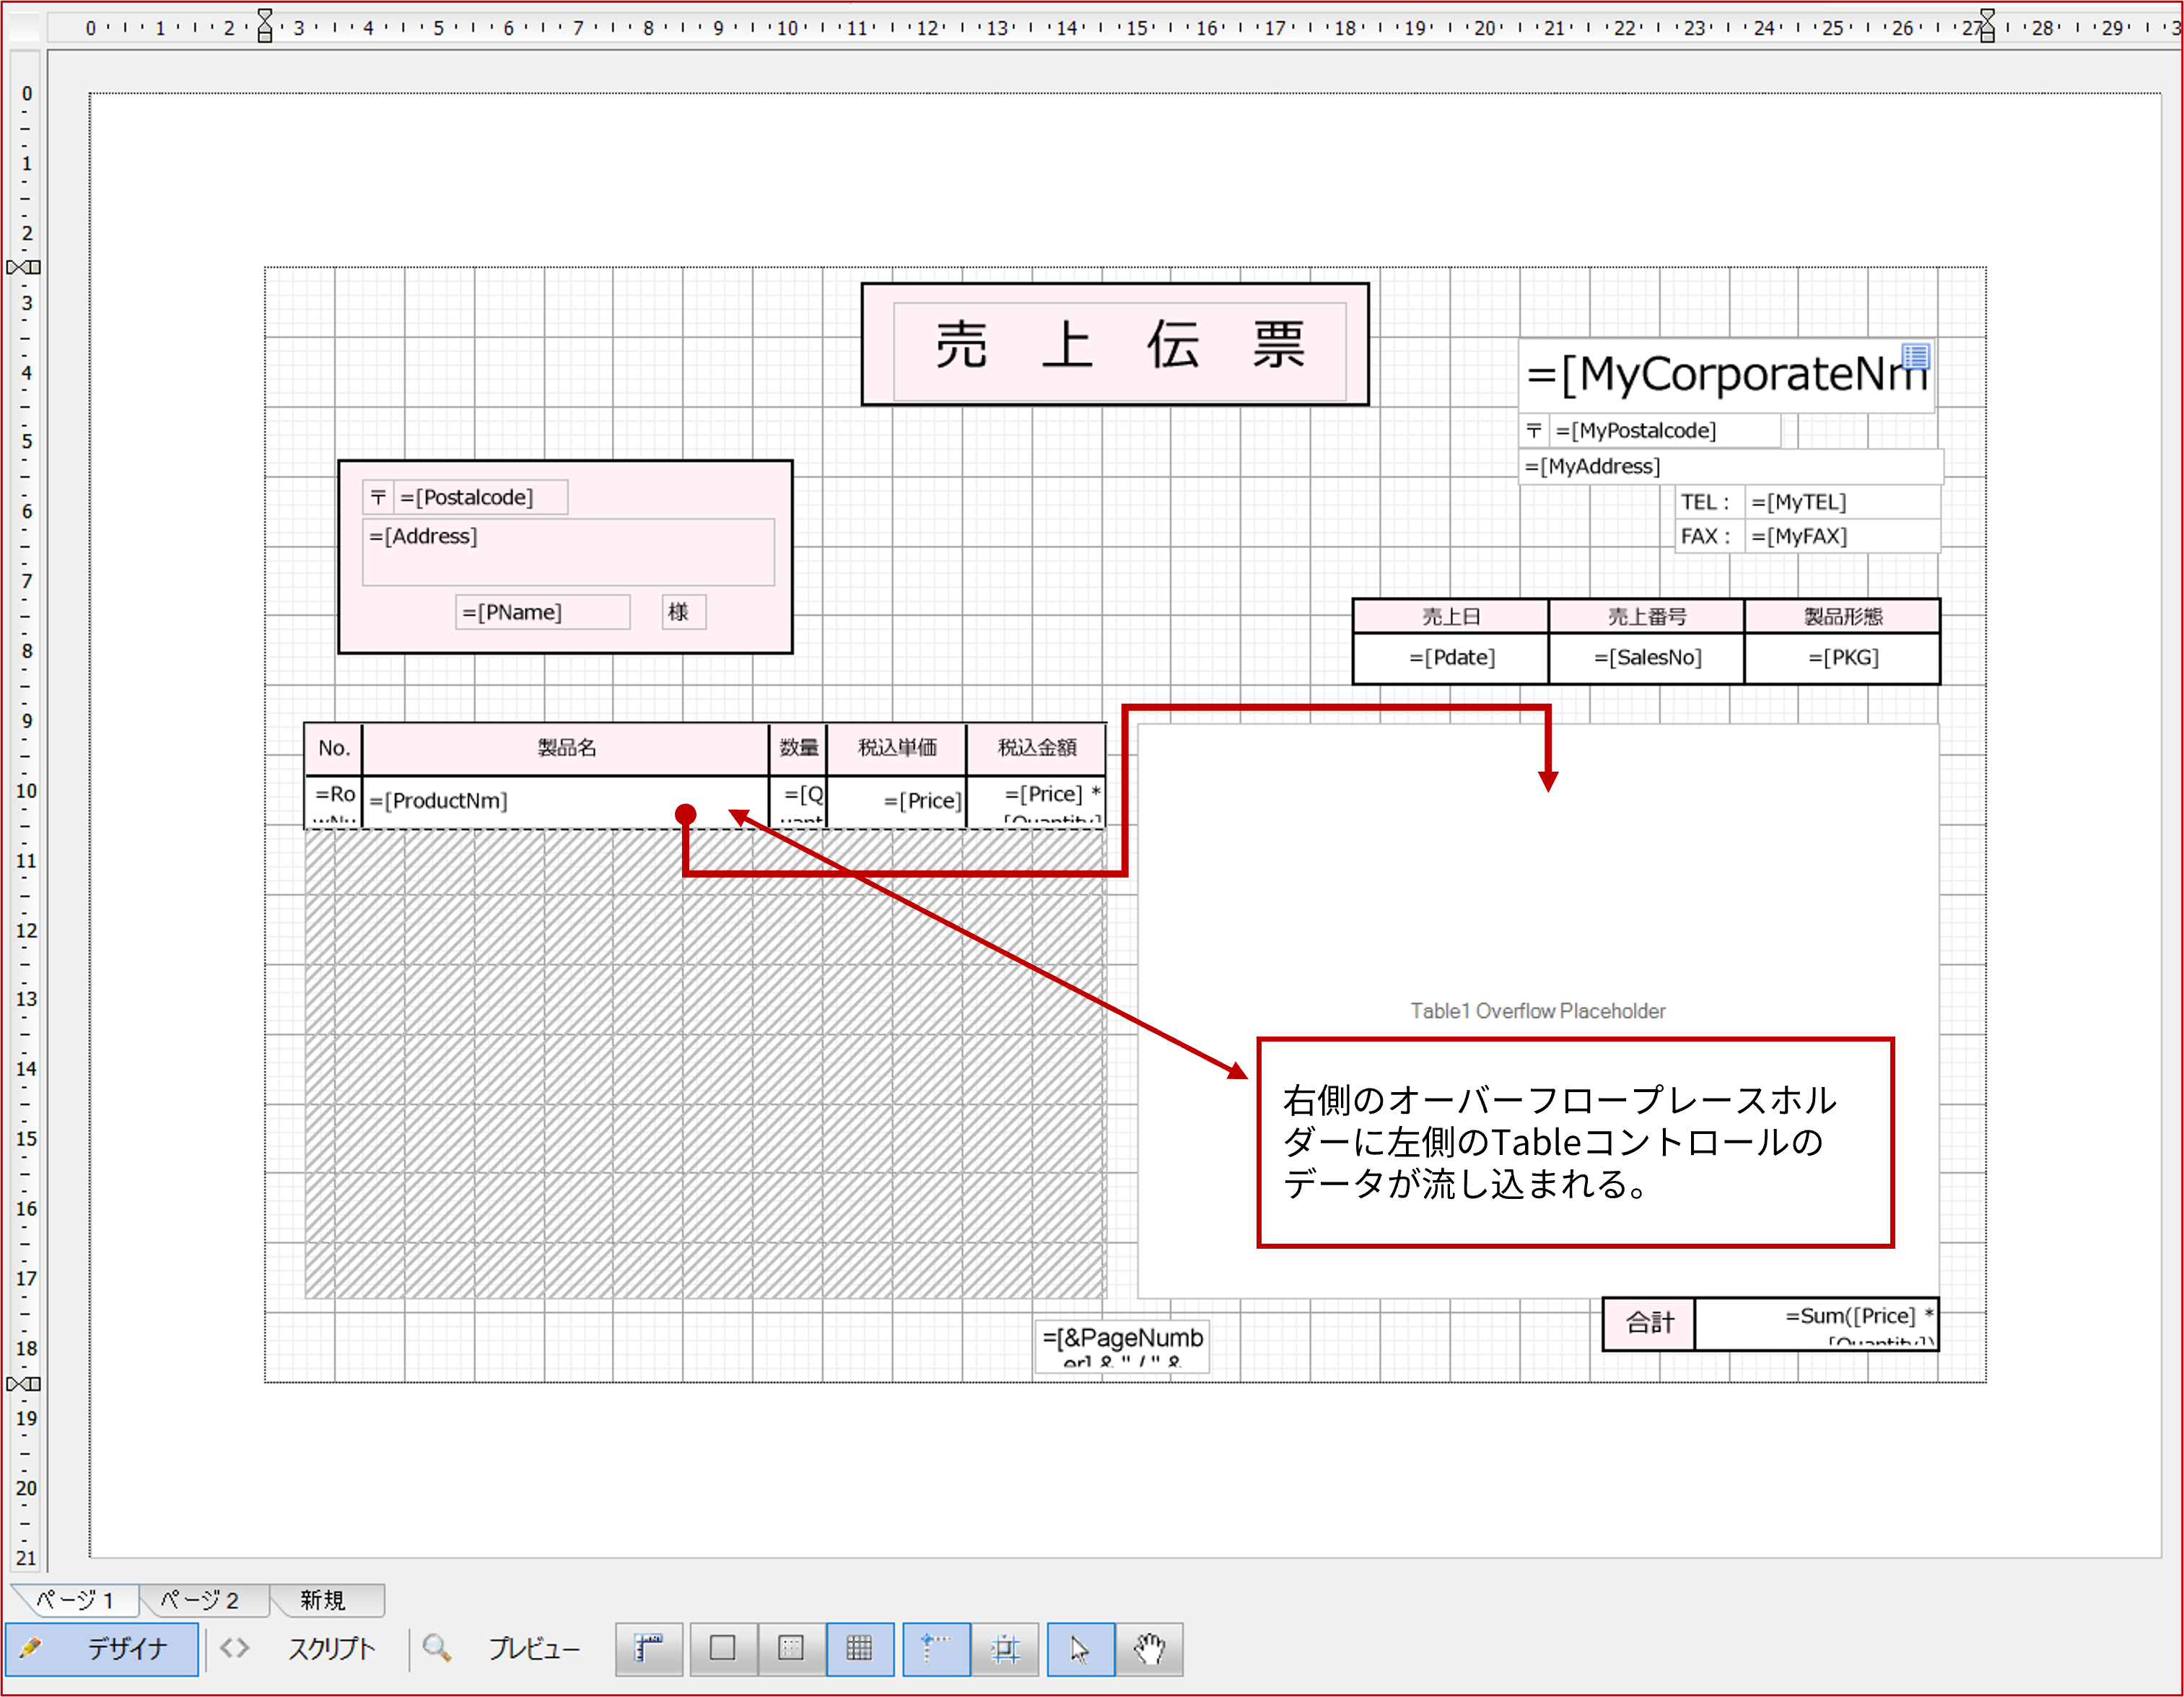Select the 売上日 header cell
Viewport: 2184px width, 1697px height.
[1451, 617]
